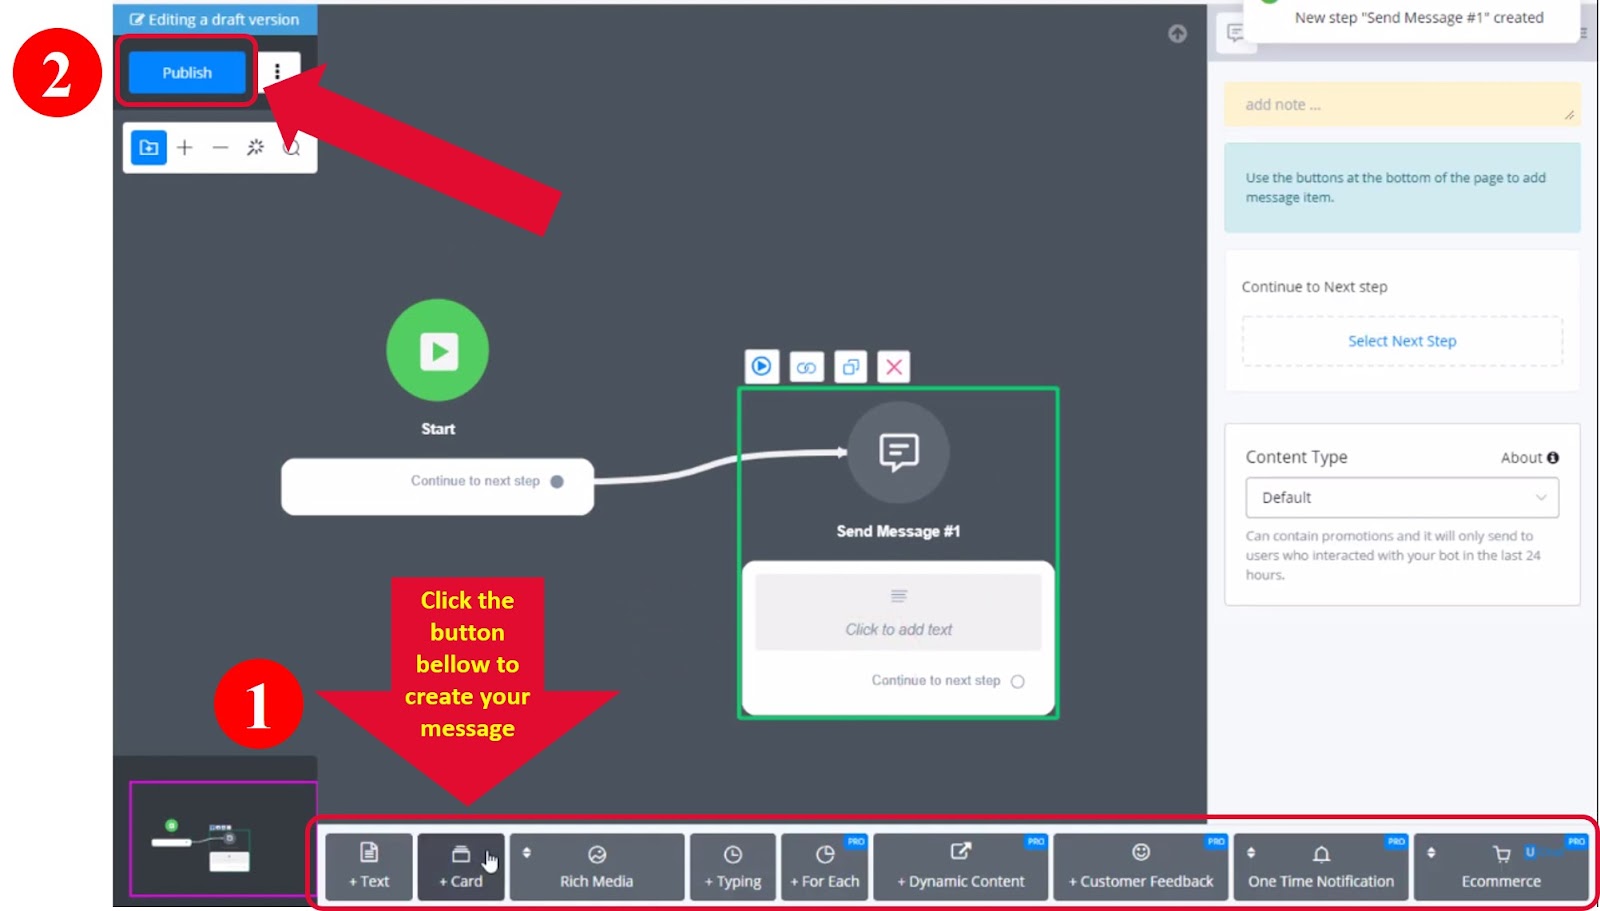Click the 'Editing a draft version' banner
Screen dimensions: 1600x911
tap(215, 19)
